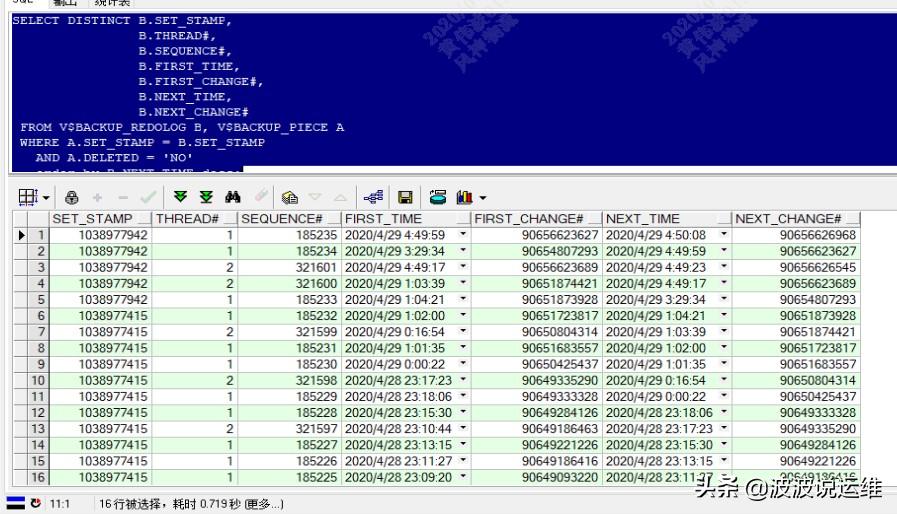Select row 10 via its row number
The image size is (897, 514).
pos(39,381)
